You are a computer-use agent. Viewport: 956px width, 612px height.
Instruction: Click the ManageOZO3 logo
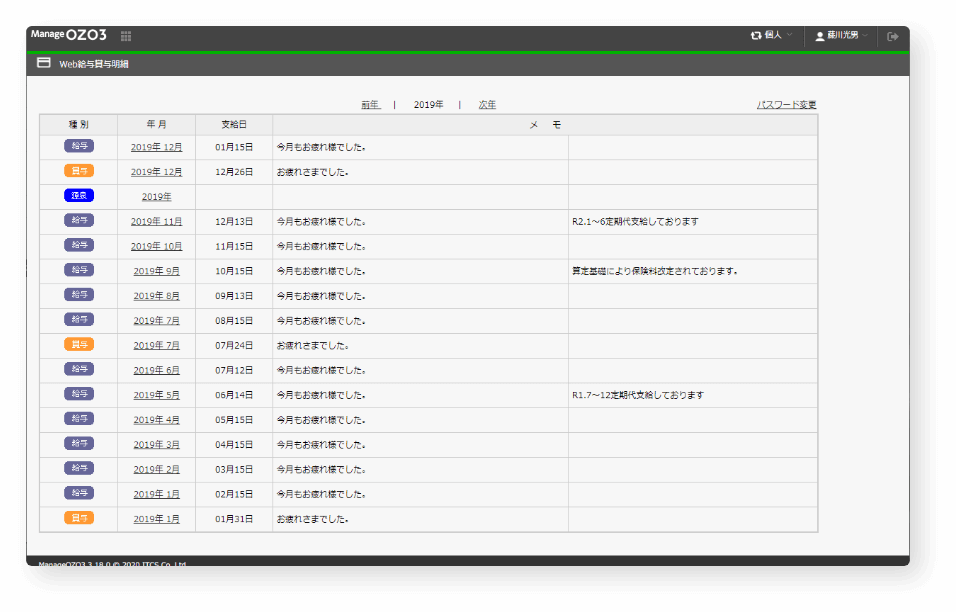pos(70,35)
